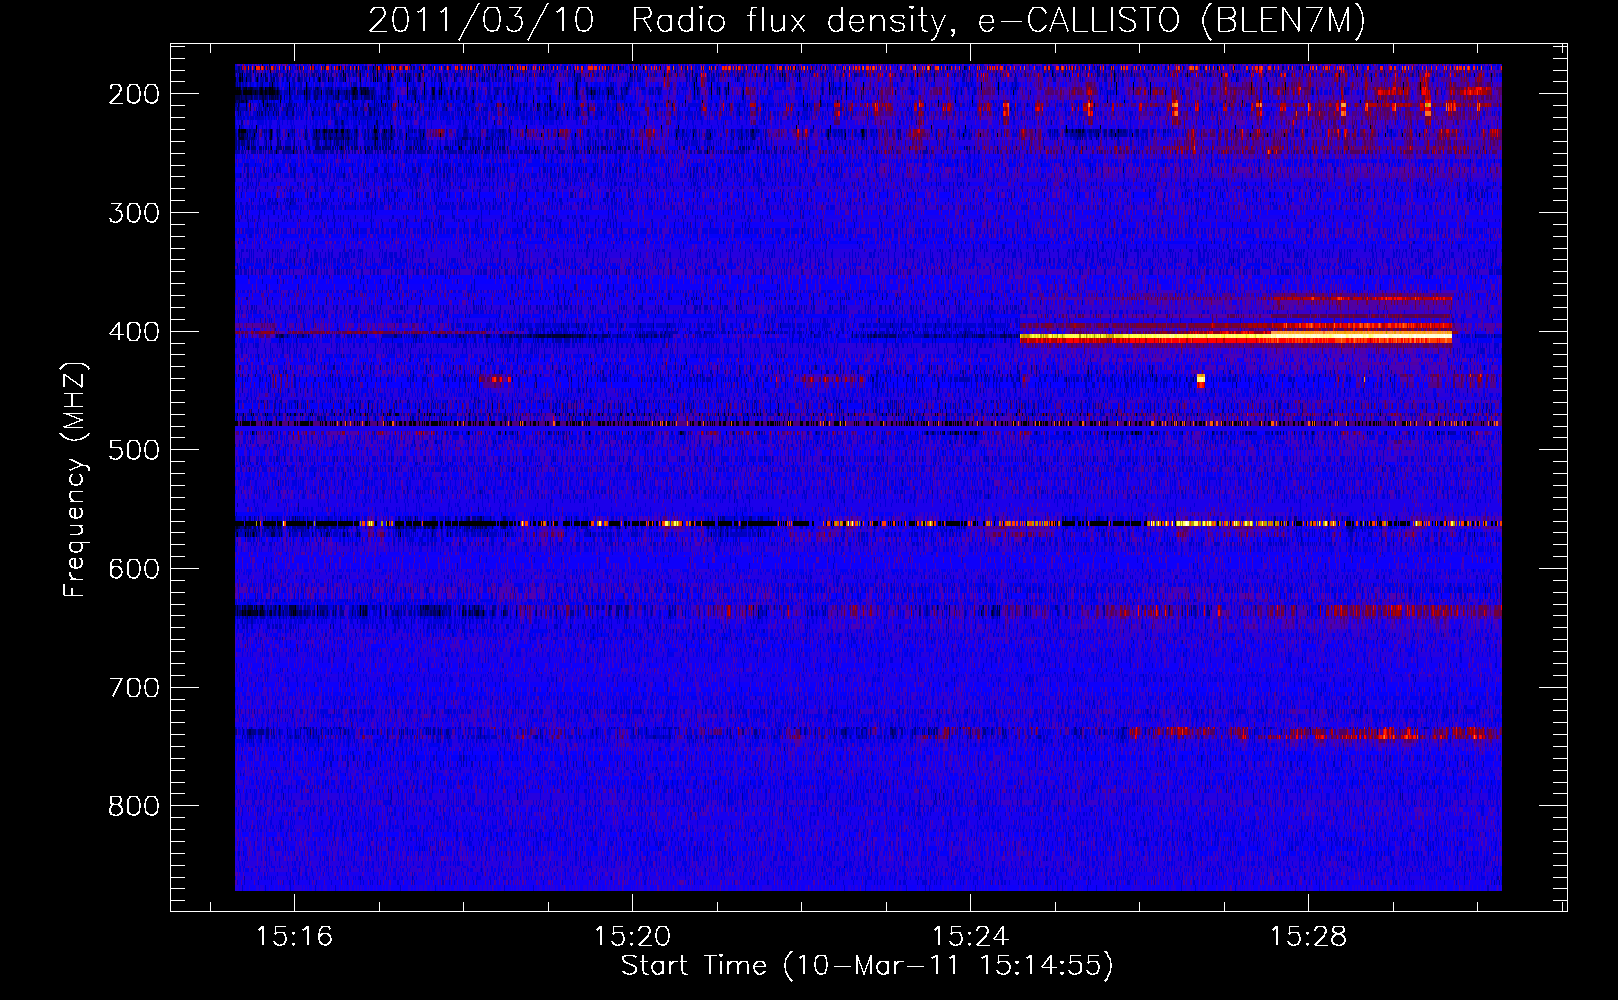This screenshot has width=1618, height=1000.
Task: Click the 15:20 time tick label
Action: pyautogui.click(x=632, y=937)
